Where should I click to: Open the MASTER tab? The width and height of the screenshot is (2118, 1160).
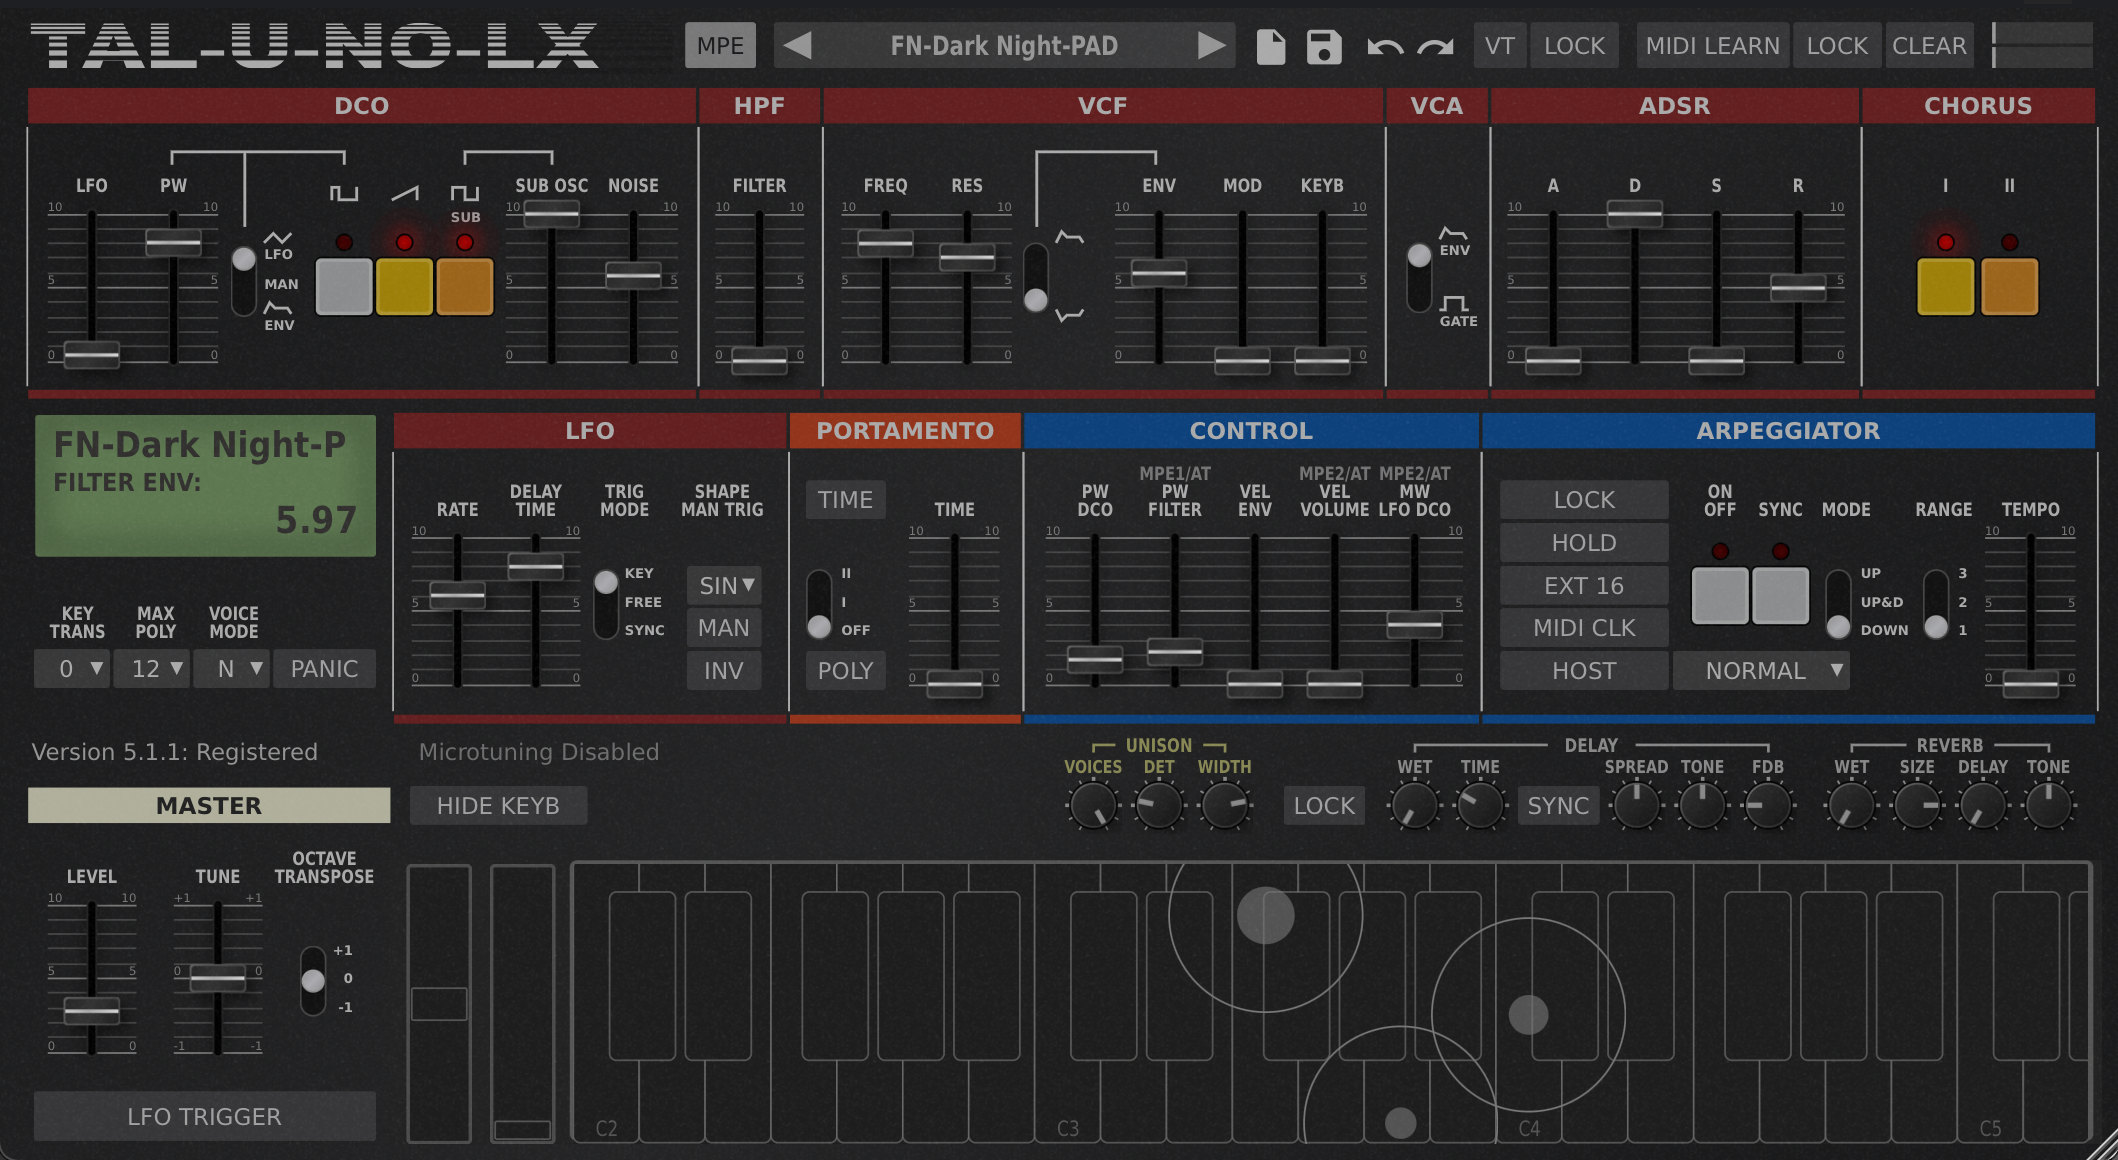(209, 805)
